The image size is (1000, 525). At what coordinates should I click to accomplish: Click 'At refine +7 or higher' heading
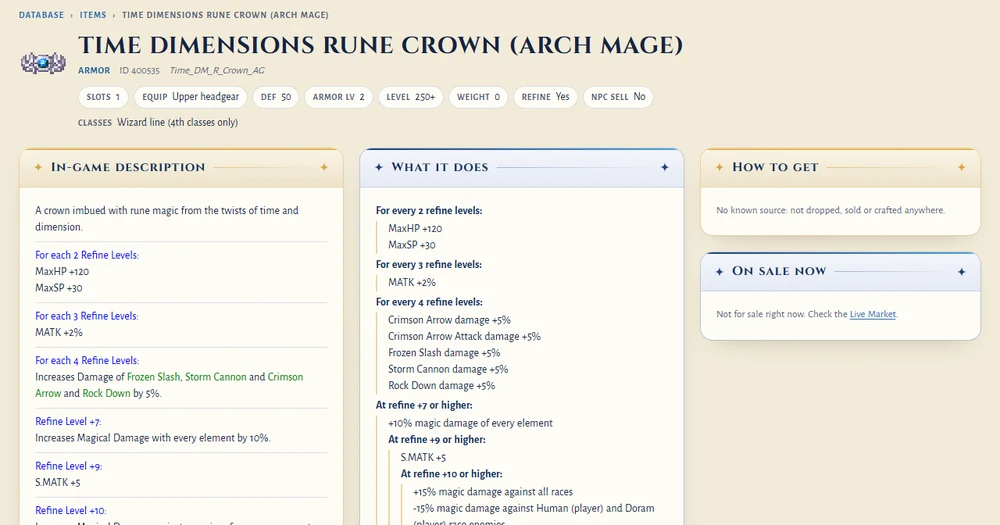click(x=422, y=405)
